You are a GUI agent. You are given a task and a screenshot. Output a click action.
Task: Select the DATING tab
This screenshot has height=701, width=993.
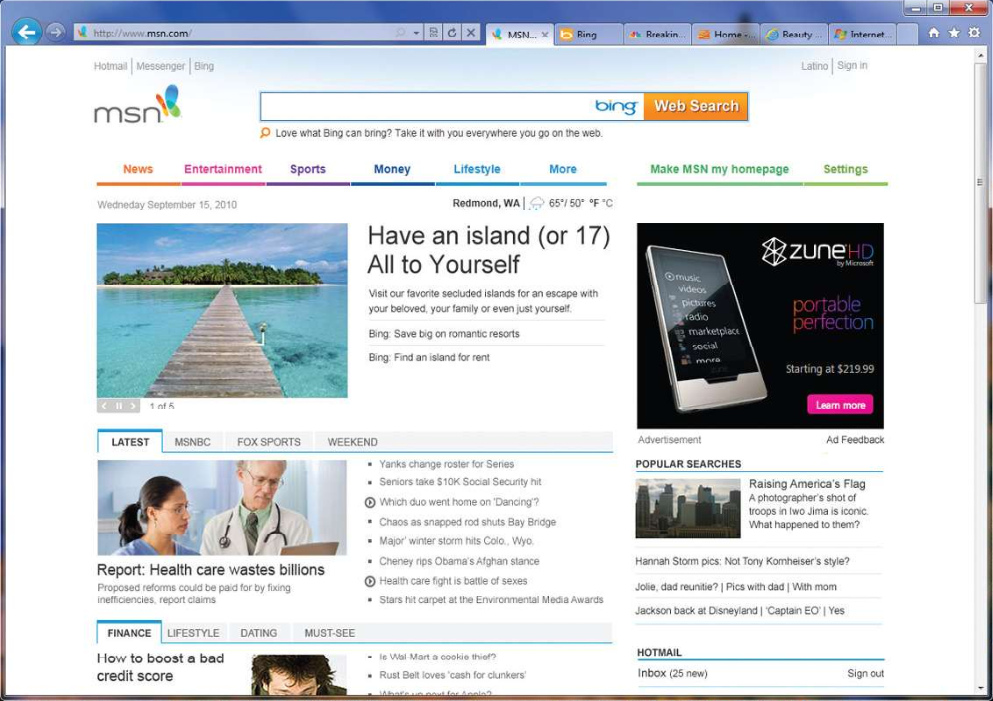click(x=258, y=633)
